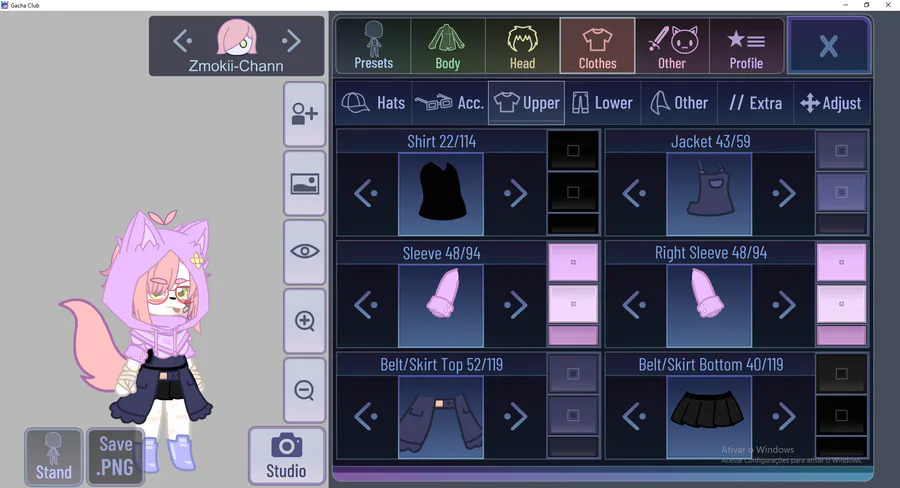Previous Right Sleeve style arrow
This screenshot has width=900, height=488.
click(x=635, y=305)
